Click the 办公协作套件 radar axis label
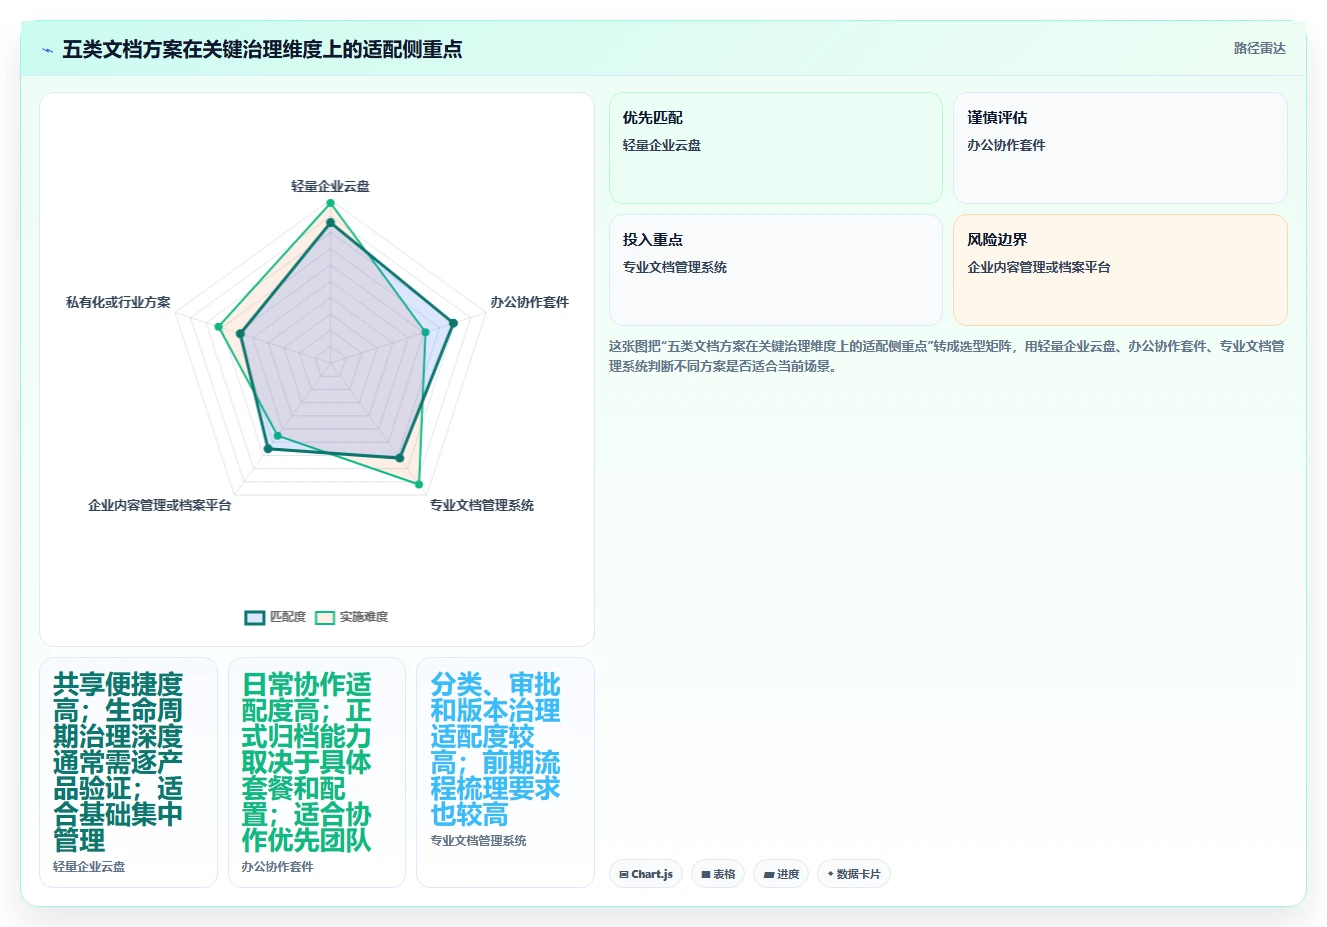This screenshot has height=927, width=1327. (529, 302)
